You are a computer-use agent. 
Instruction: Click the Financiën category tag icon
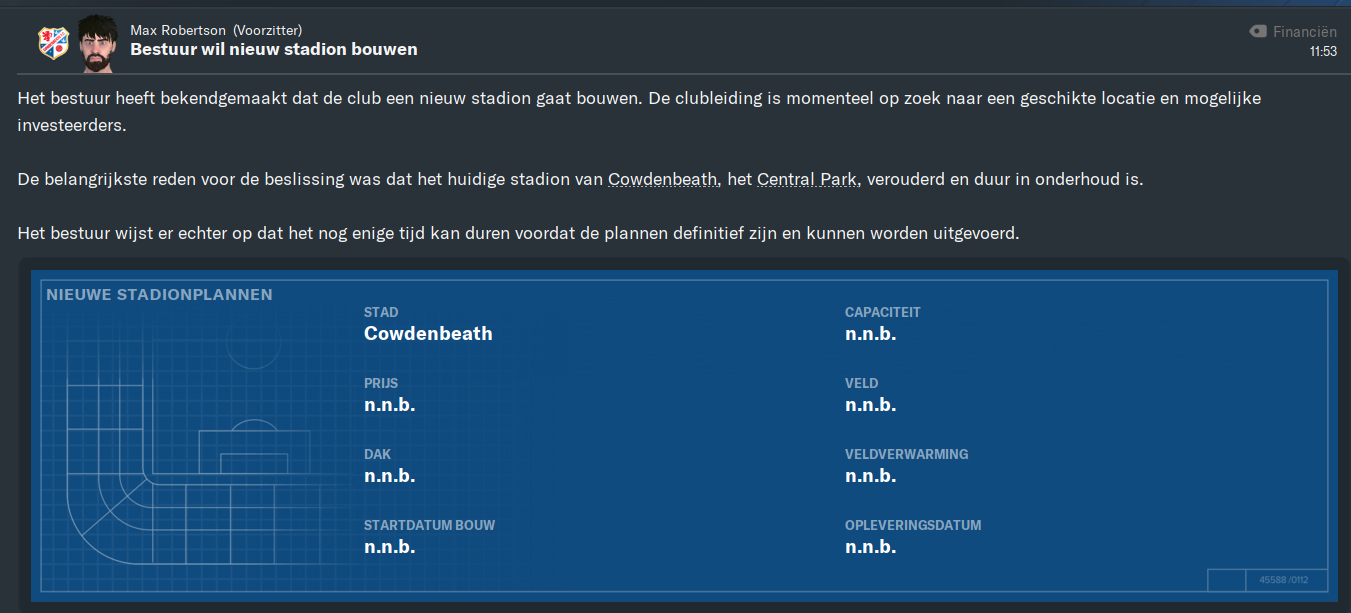(1258, 32)
